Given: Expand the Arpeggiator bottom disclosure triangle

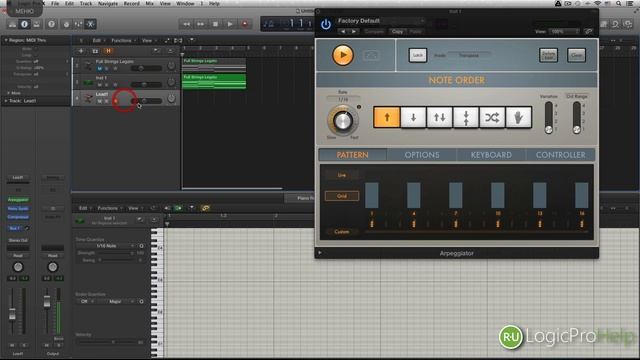Looking at the screenshot, I should click(x=320, y=253).
